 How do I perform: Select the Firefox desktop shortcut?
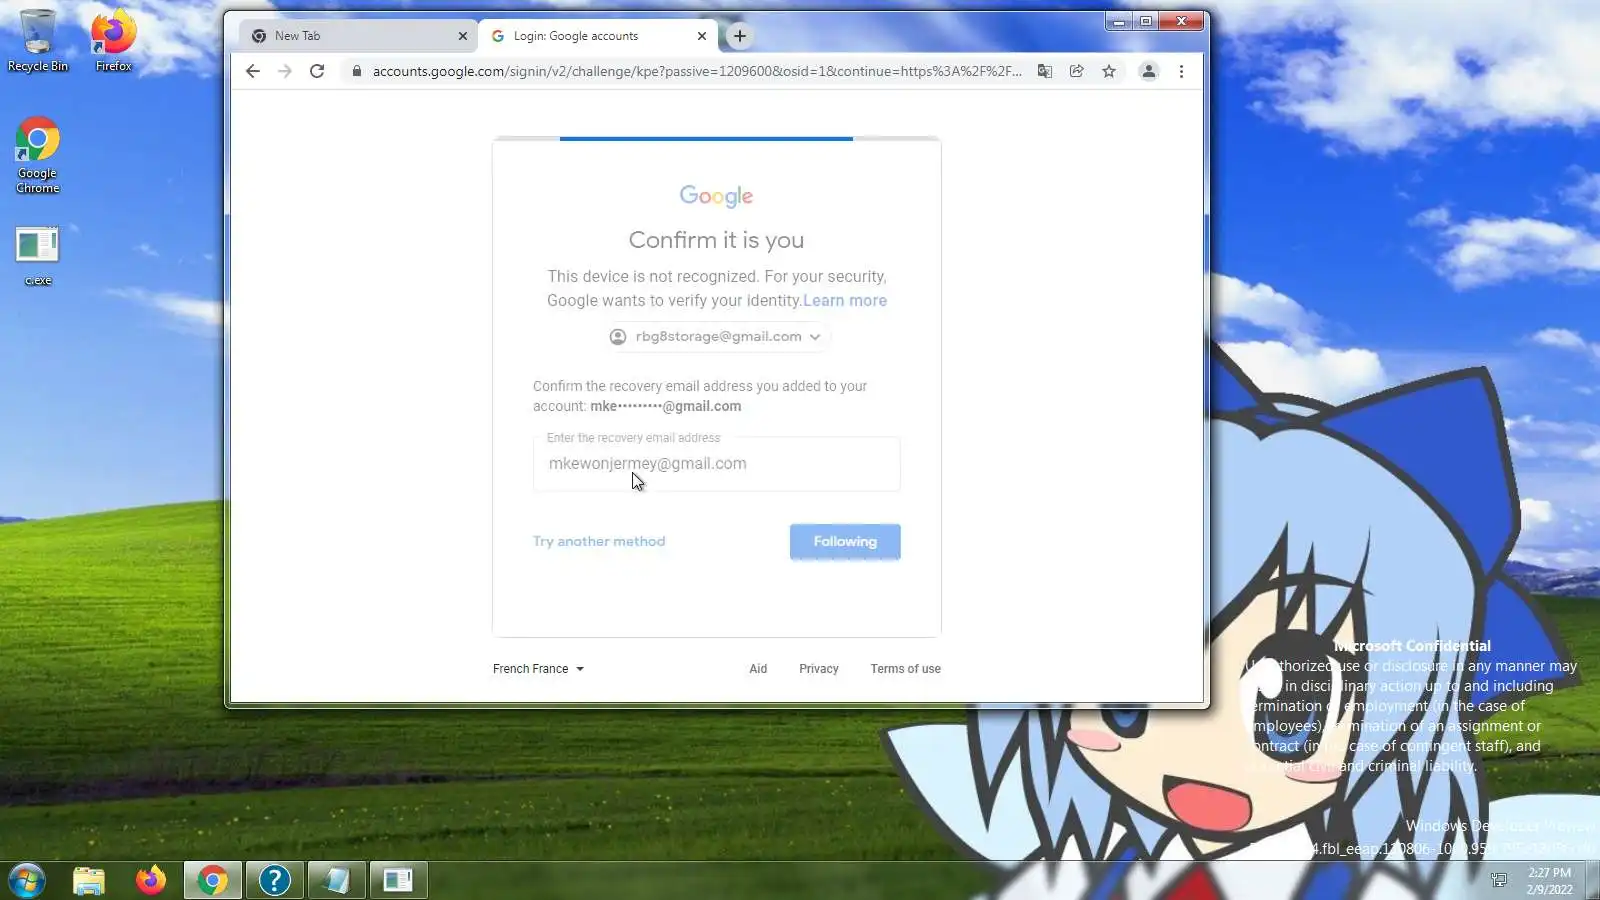pos(113,40)
